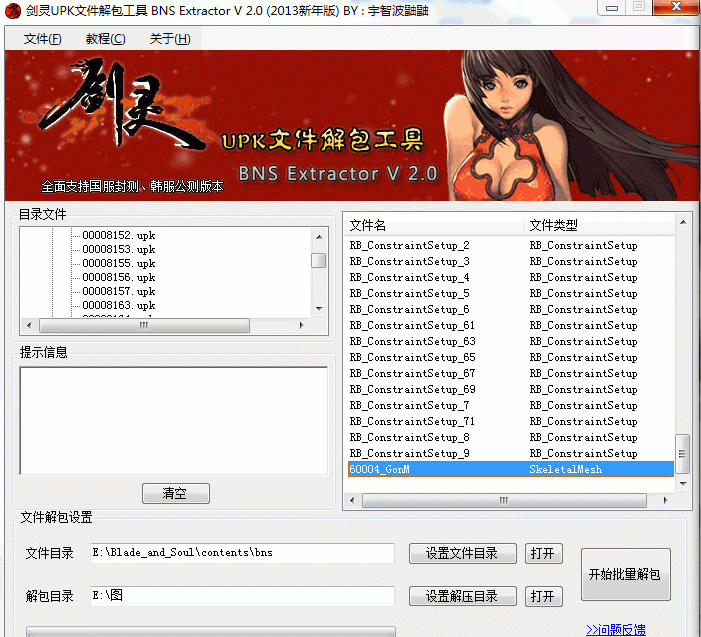Screen dimensions: 701x637
Task: Open the 关于(H) menu
Action: (170, 39)
